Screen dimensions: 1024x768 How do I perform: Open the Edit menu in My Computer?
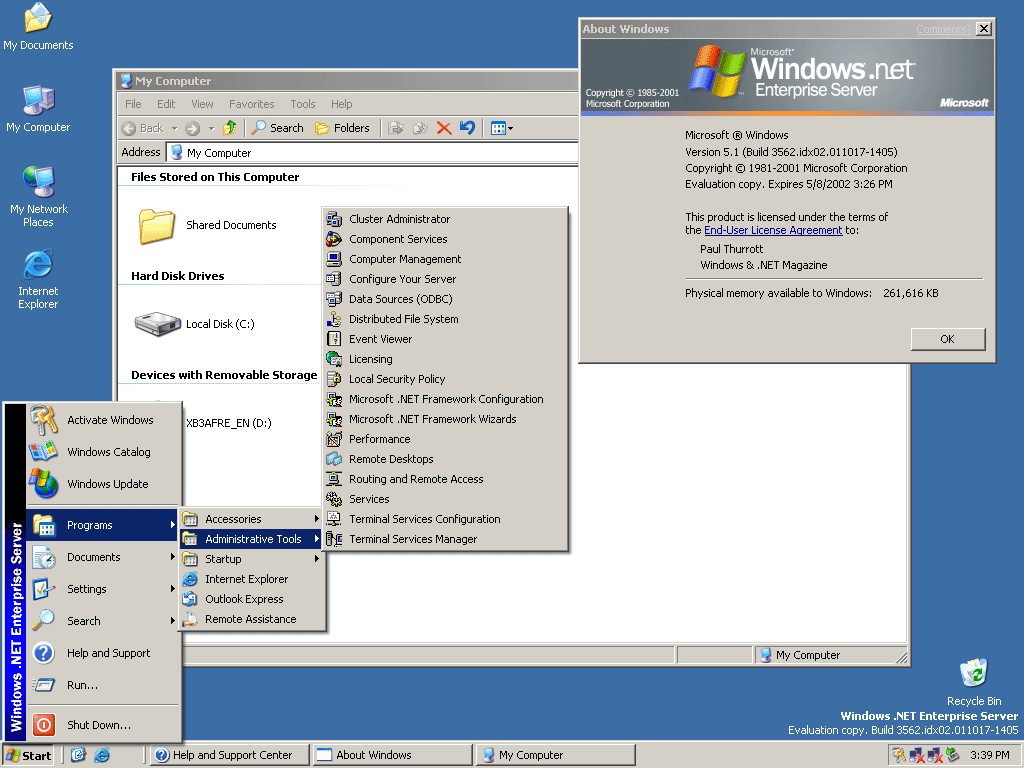(x=166, y=104)
